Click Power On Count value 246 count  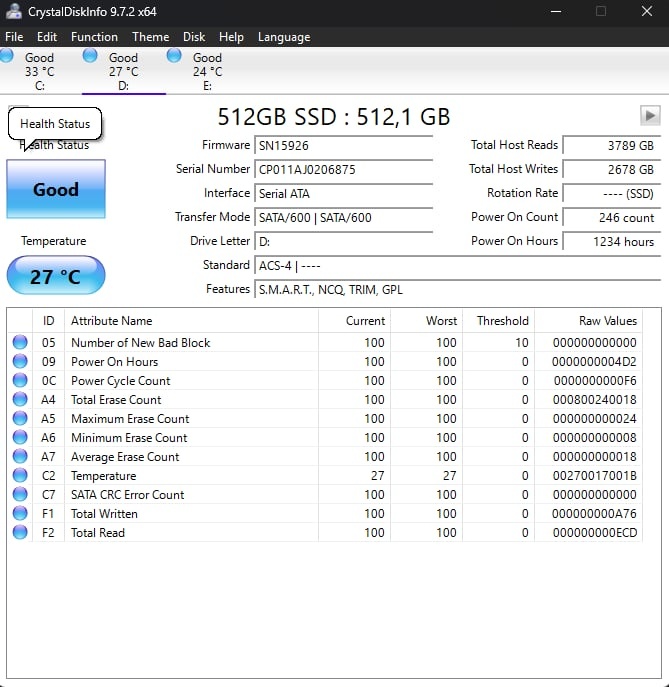coord(612,218)
